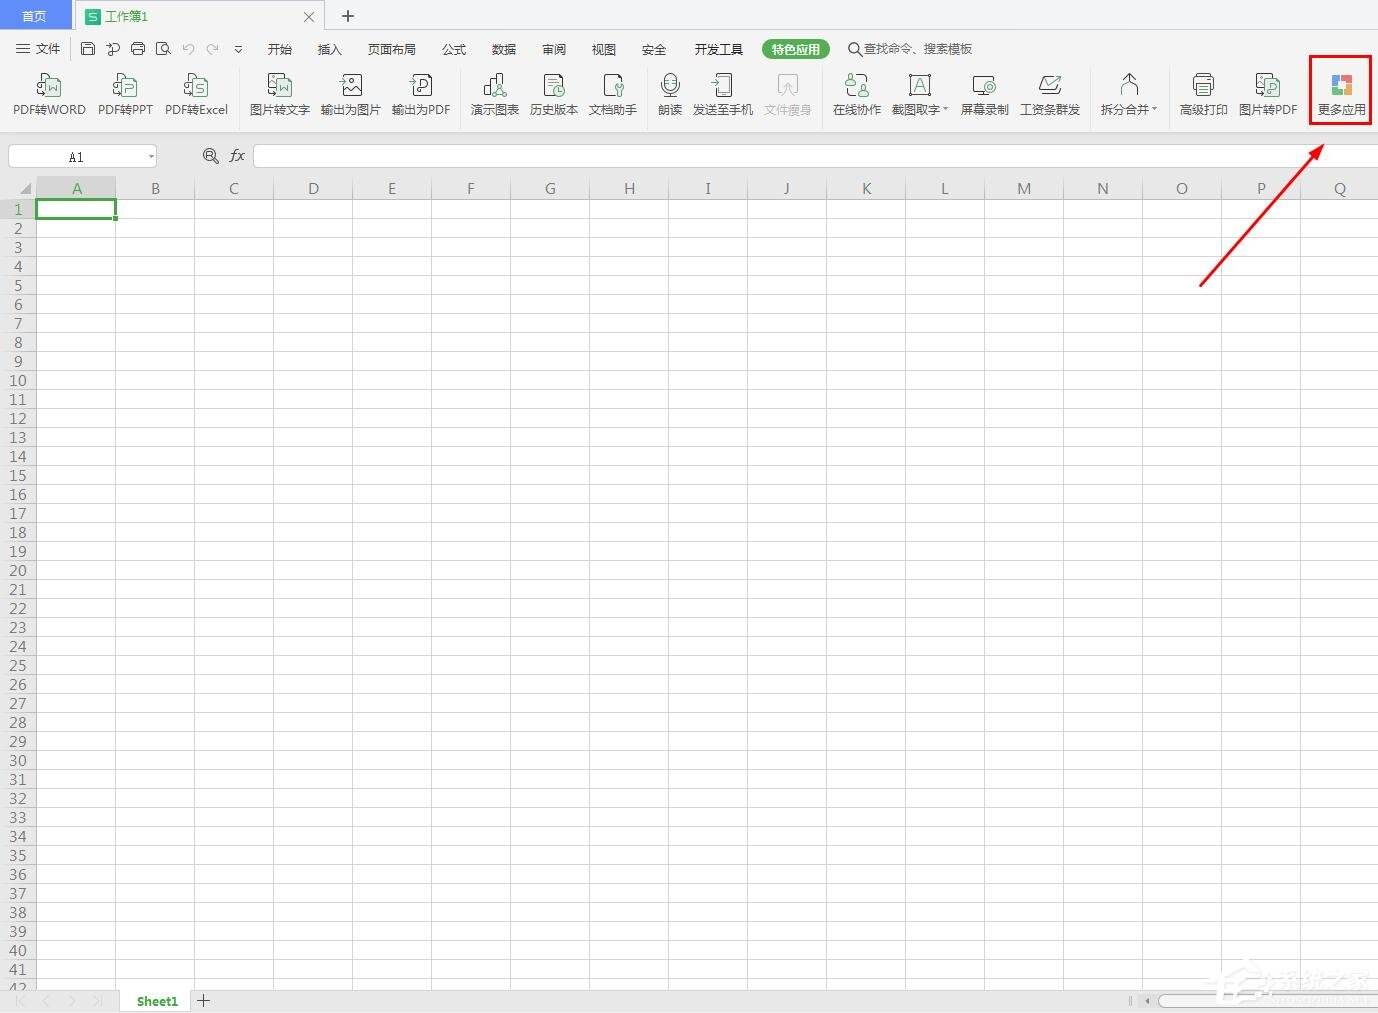Add a new document tab with plus
Image resolution: width=1378 pixels, height=1013 pixels.
pyautogui.click(x=348, y=16)
